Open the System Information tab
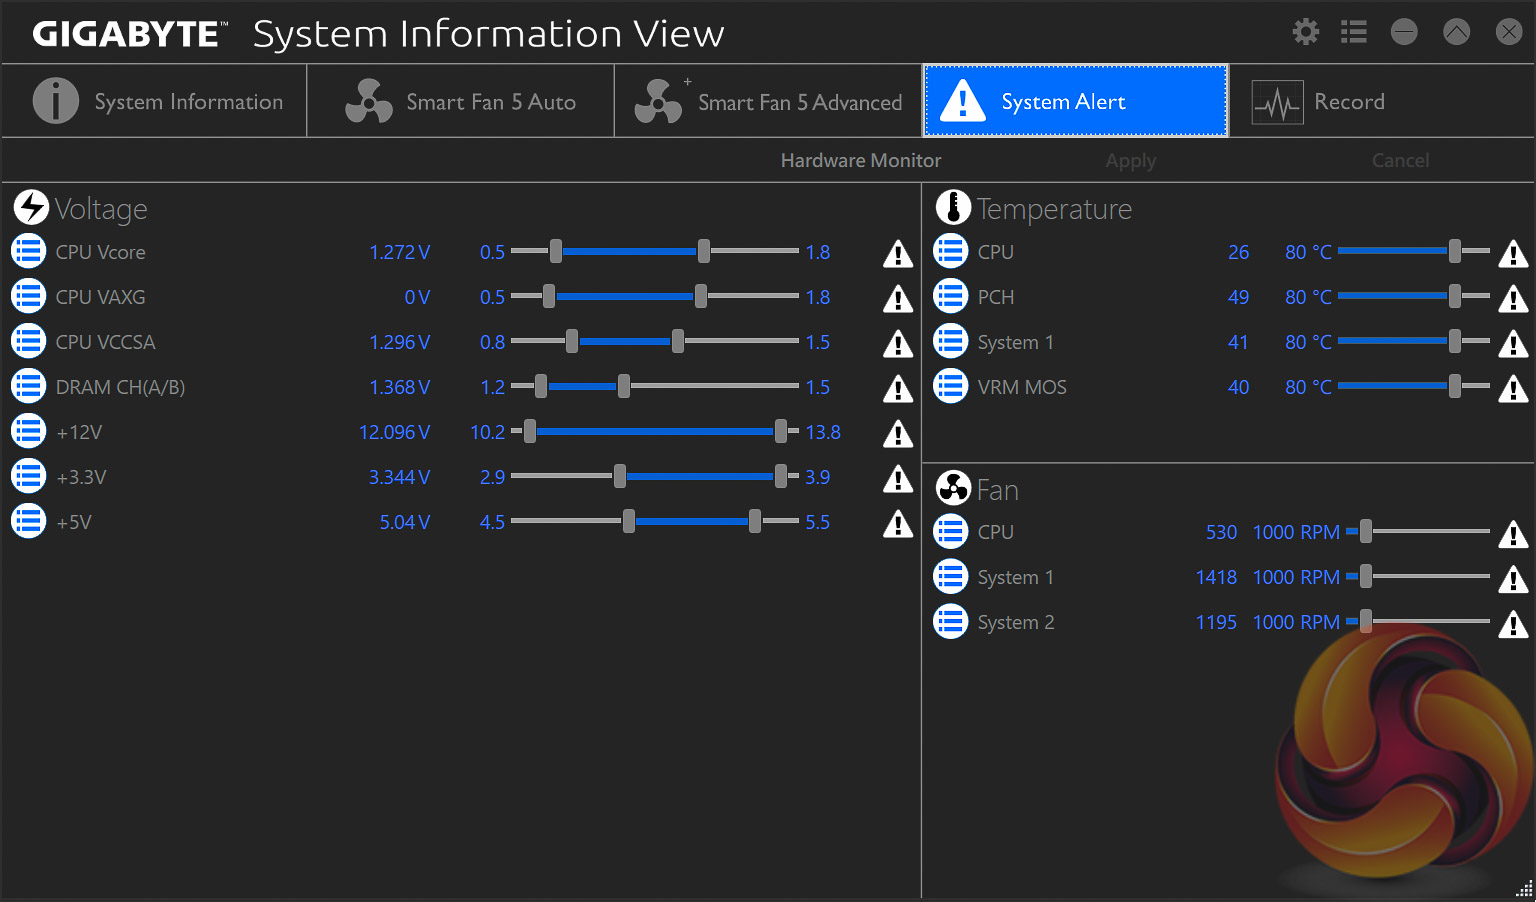Image resolution: width=1536 pixels, height=902 pixels. click(155, 102)
